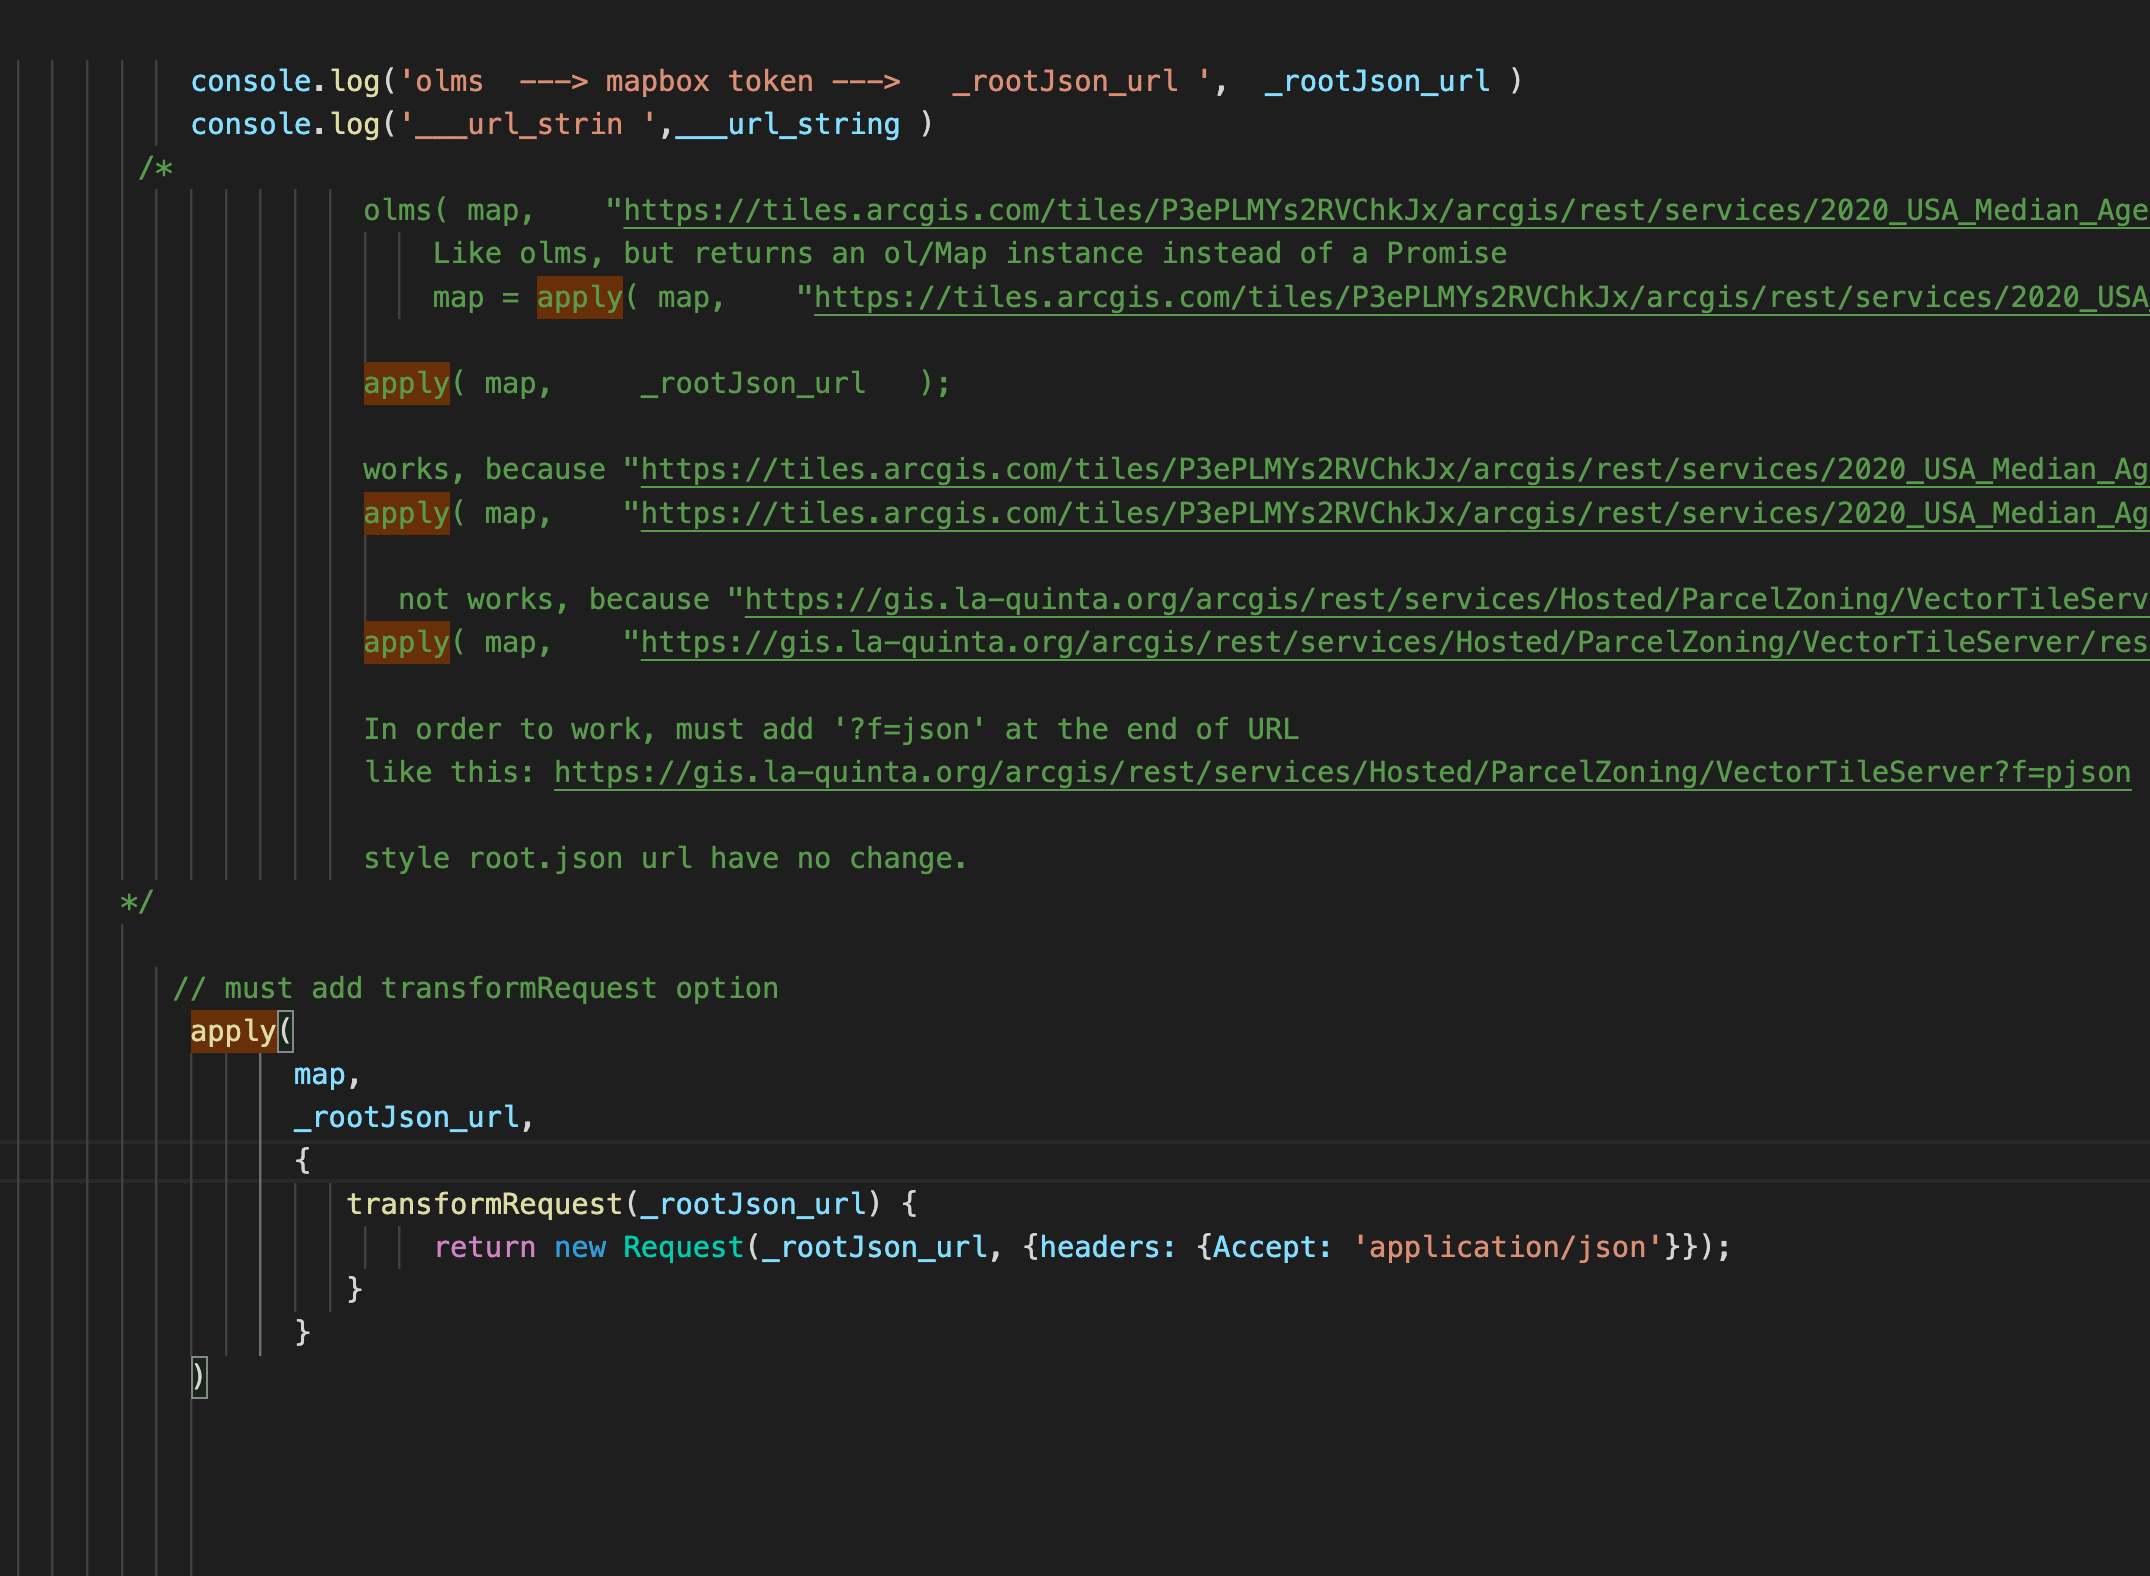Click the highlighted apply in the 'not works' example
The width and height of the screenshot is (2150, 1576).
[404, 641]
